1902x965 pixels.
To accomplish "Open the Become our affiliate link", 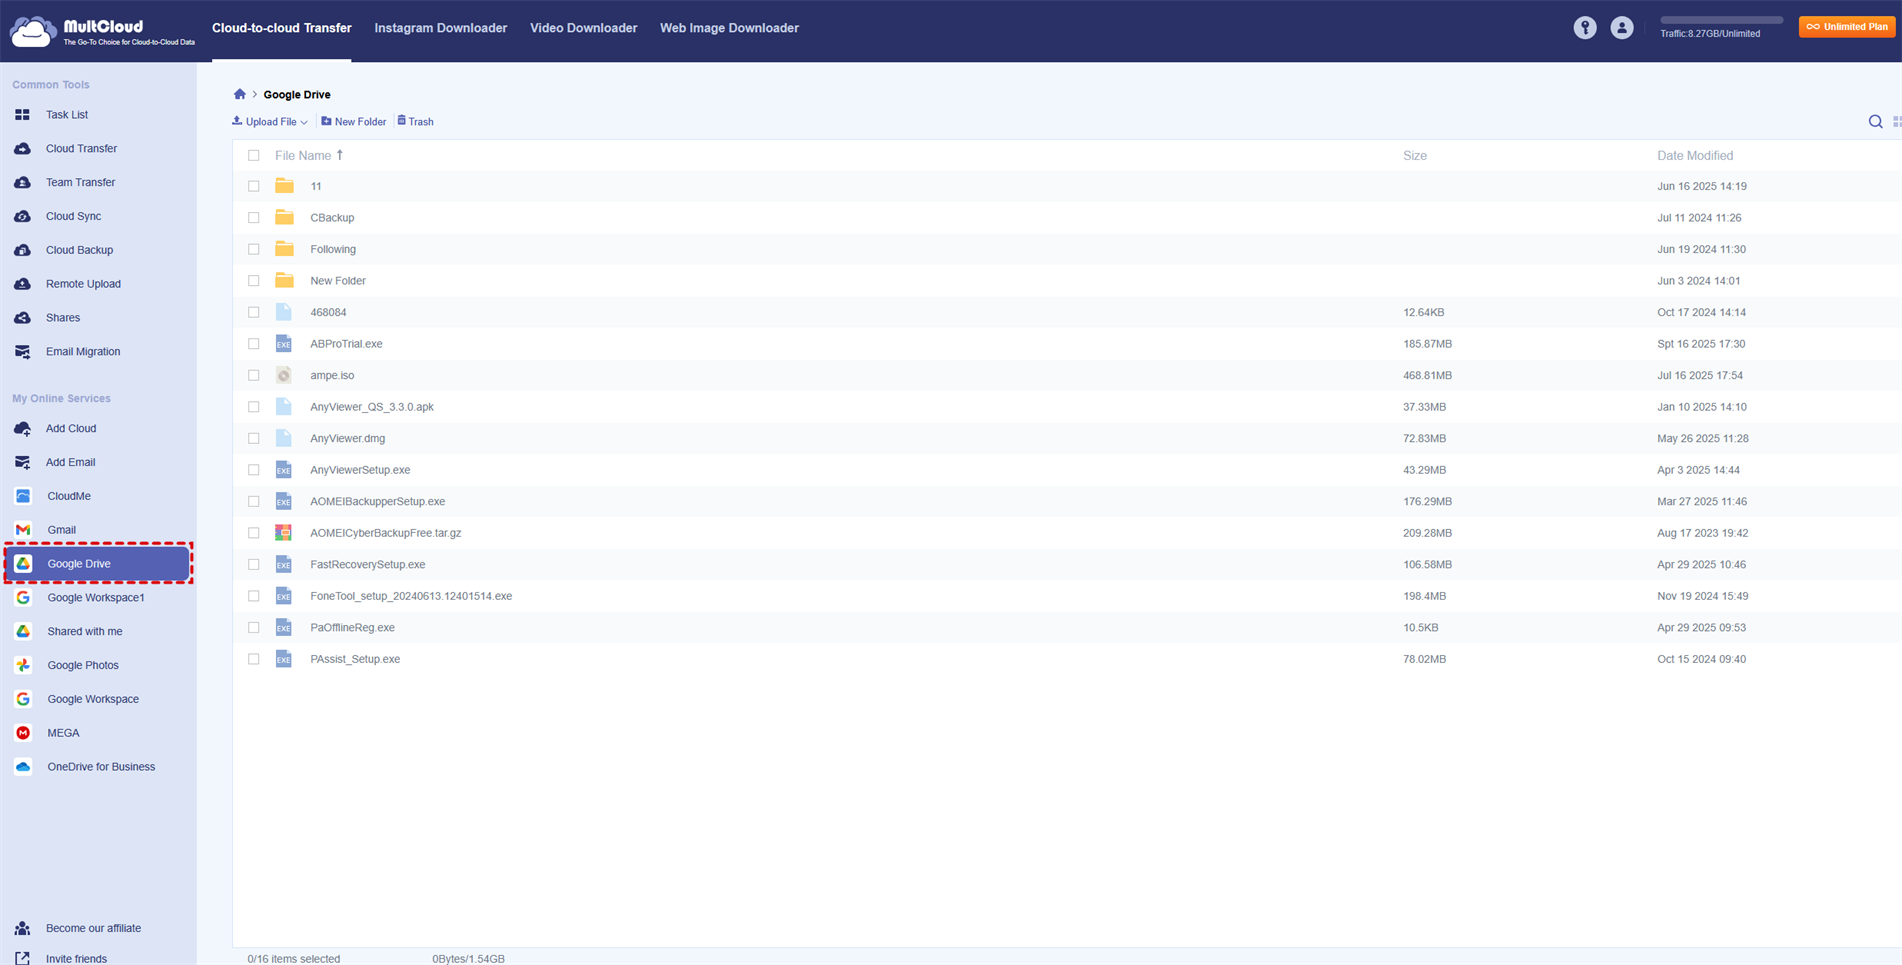I will click(92, 928).
